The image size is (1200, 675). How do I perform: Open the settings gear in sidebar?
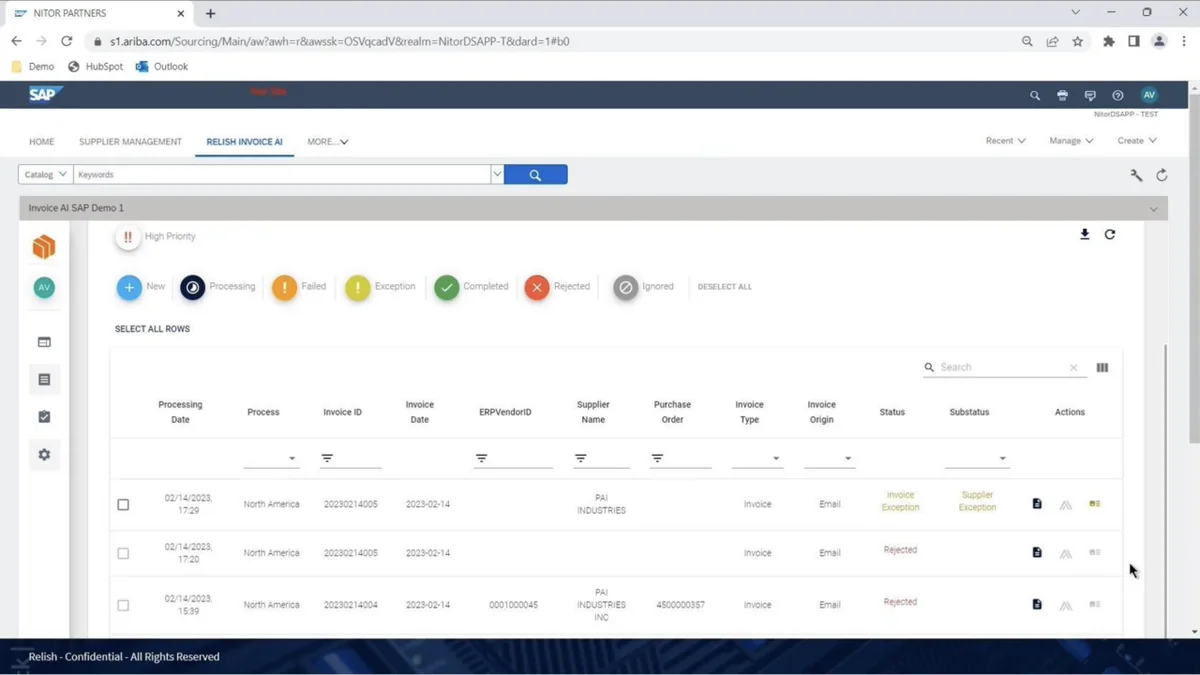tap(44, 455)
